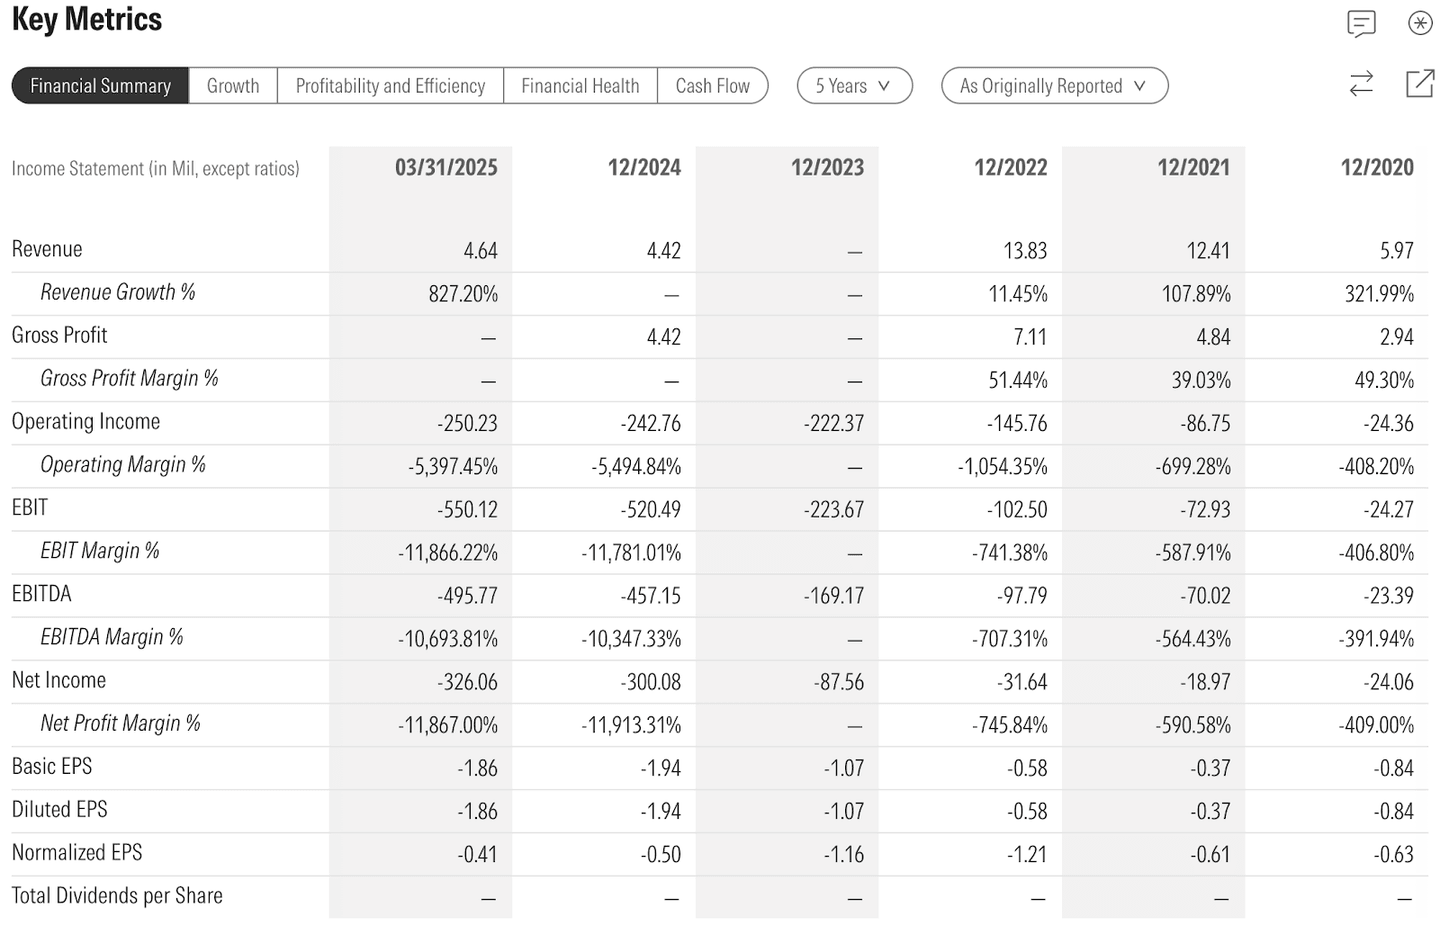
Task: Open the As Originally Reported dropdown
Action: click(1054, 86)
